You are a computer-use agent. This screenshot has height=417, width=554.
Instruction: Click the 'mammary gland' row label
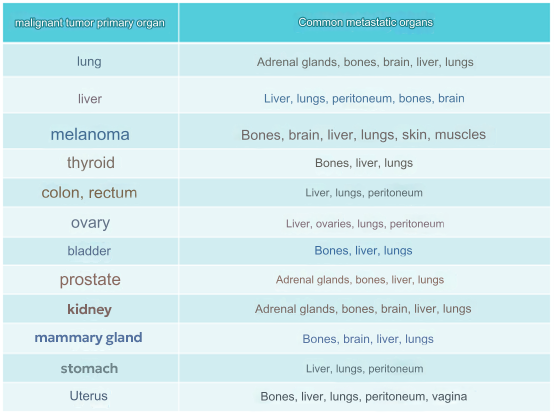point(88,338)
